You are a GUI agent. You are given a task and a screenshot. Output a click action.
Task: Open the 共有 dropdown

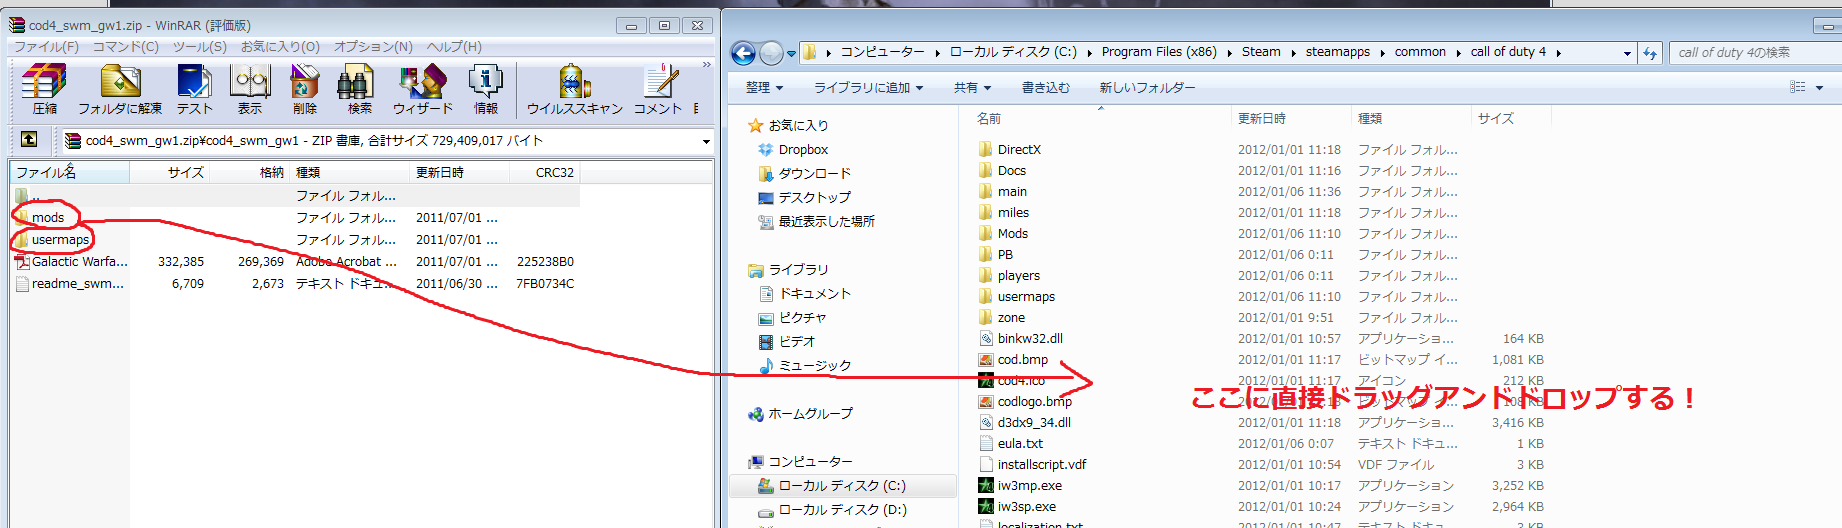(x=972, y=88)
